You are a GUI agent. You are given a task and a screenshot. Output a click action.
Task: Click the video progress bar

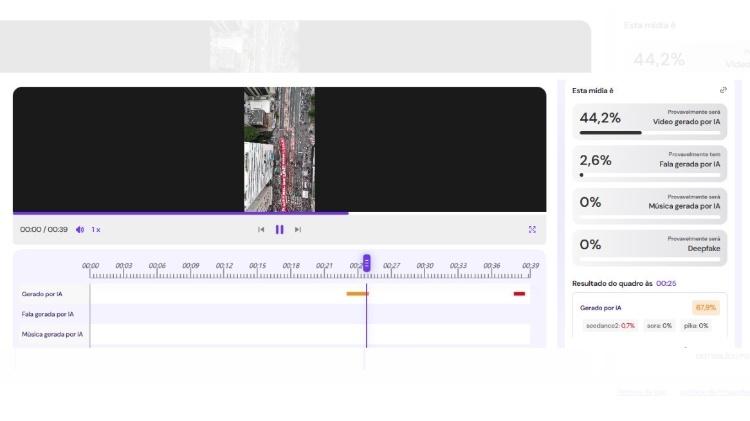pyautogui.click(x=279, y=213)
